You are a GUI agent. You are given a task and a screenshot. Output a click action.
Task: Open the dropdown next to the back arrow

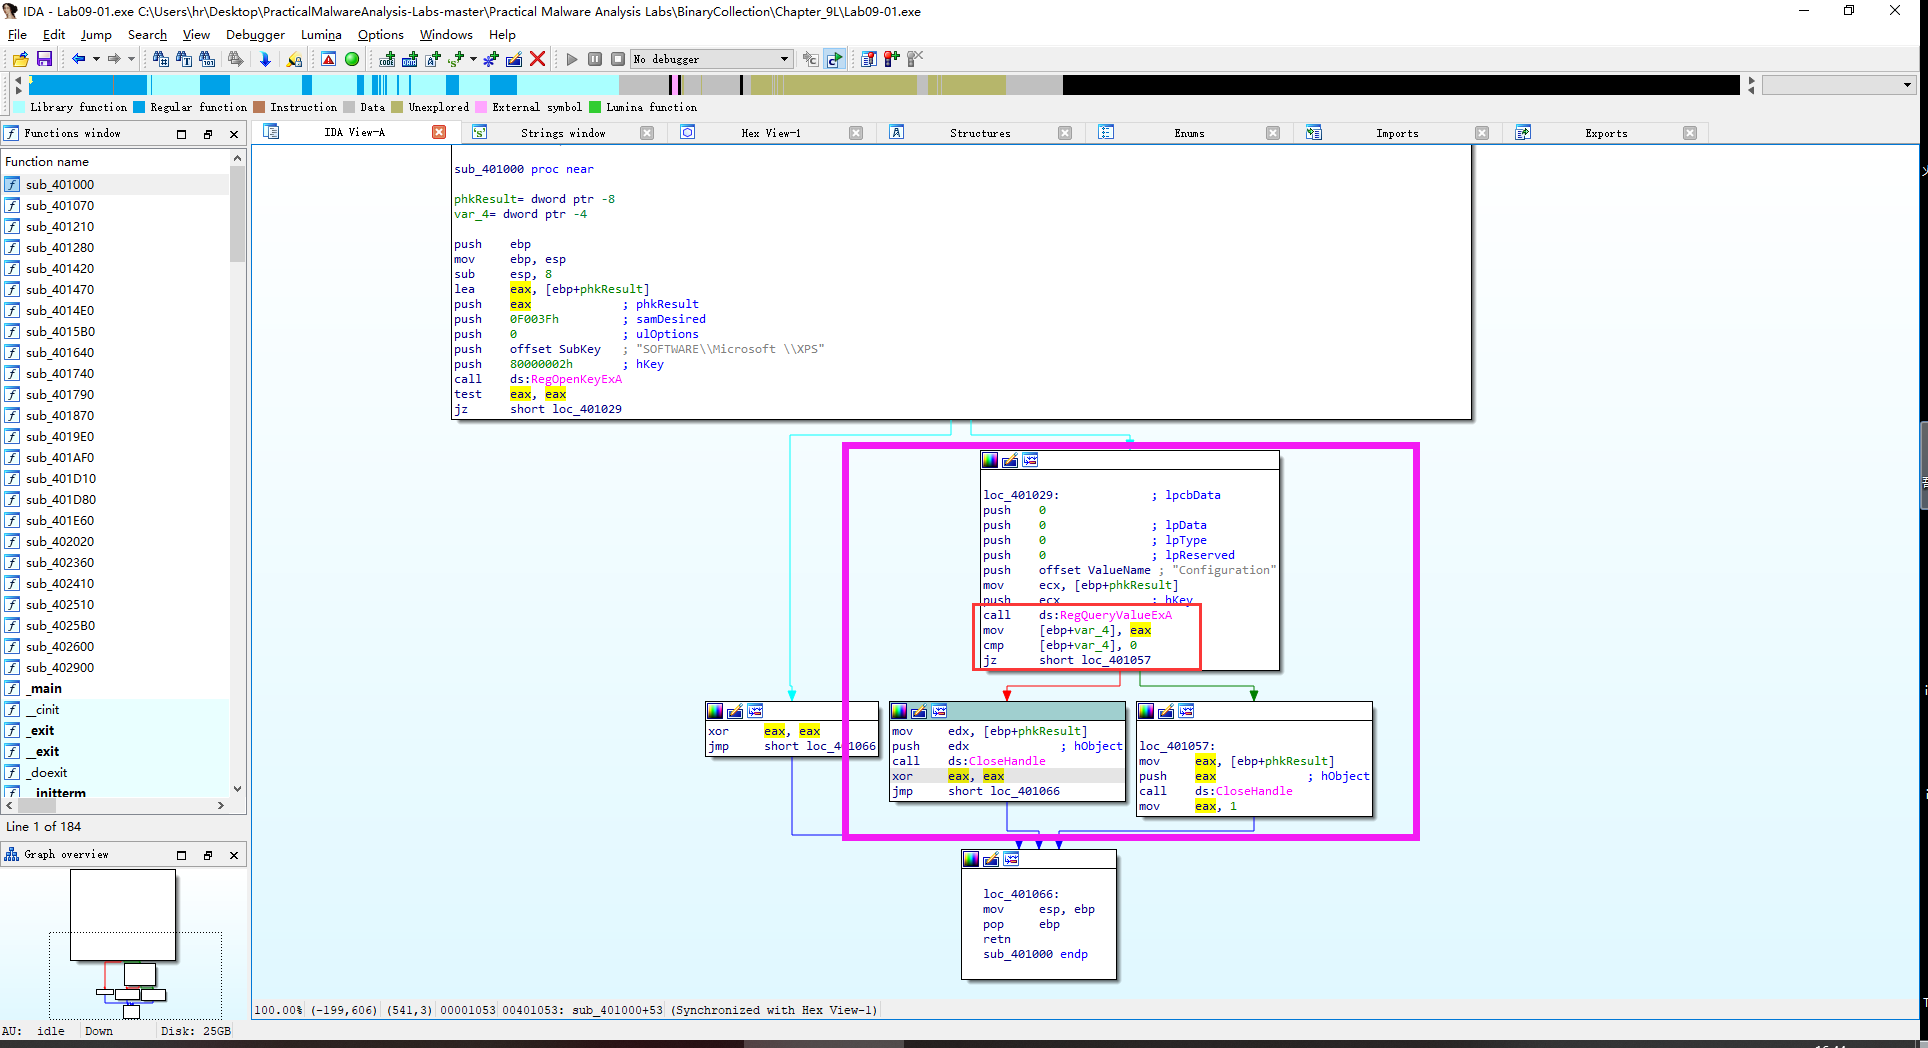[96, 59]
